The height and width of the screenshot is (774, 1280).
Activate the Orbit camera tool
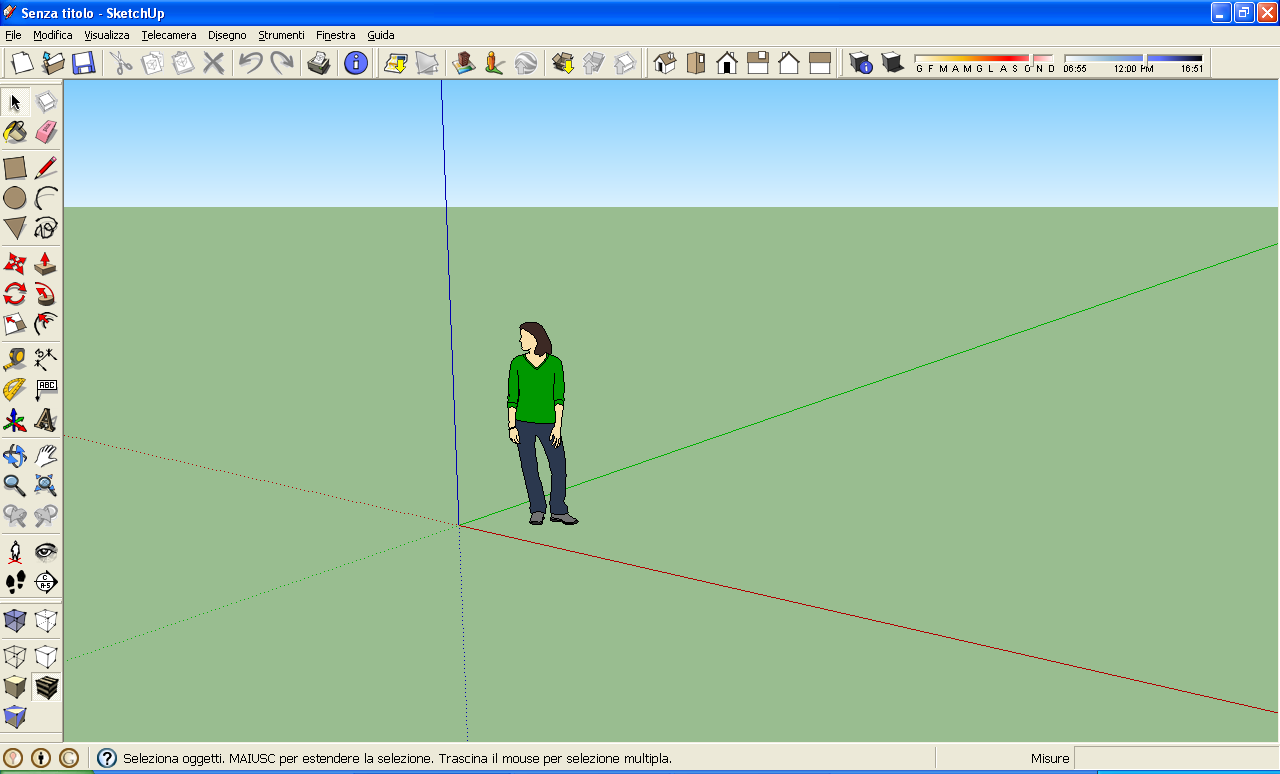point(15,456)
